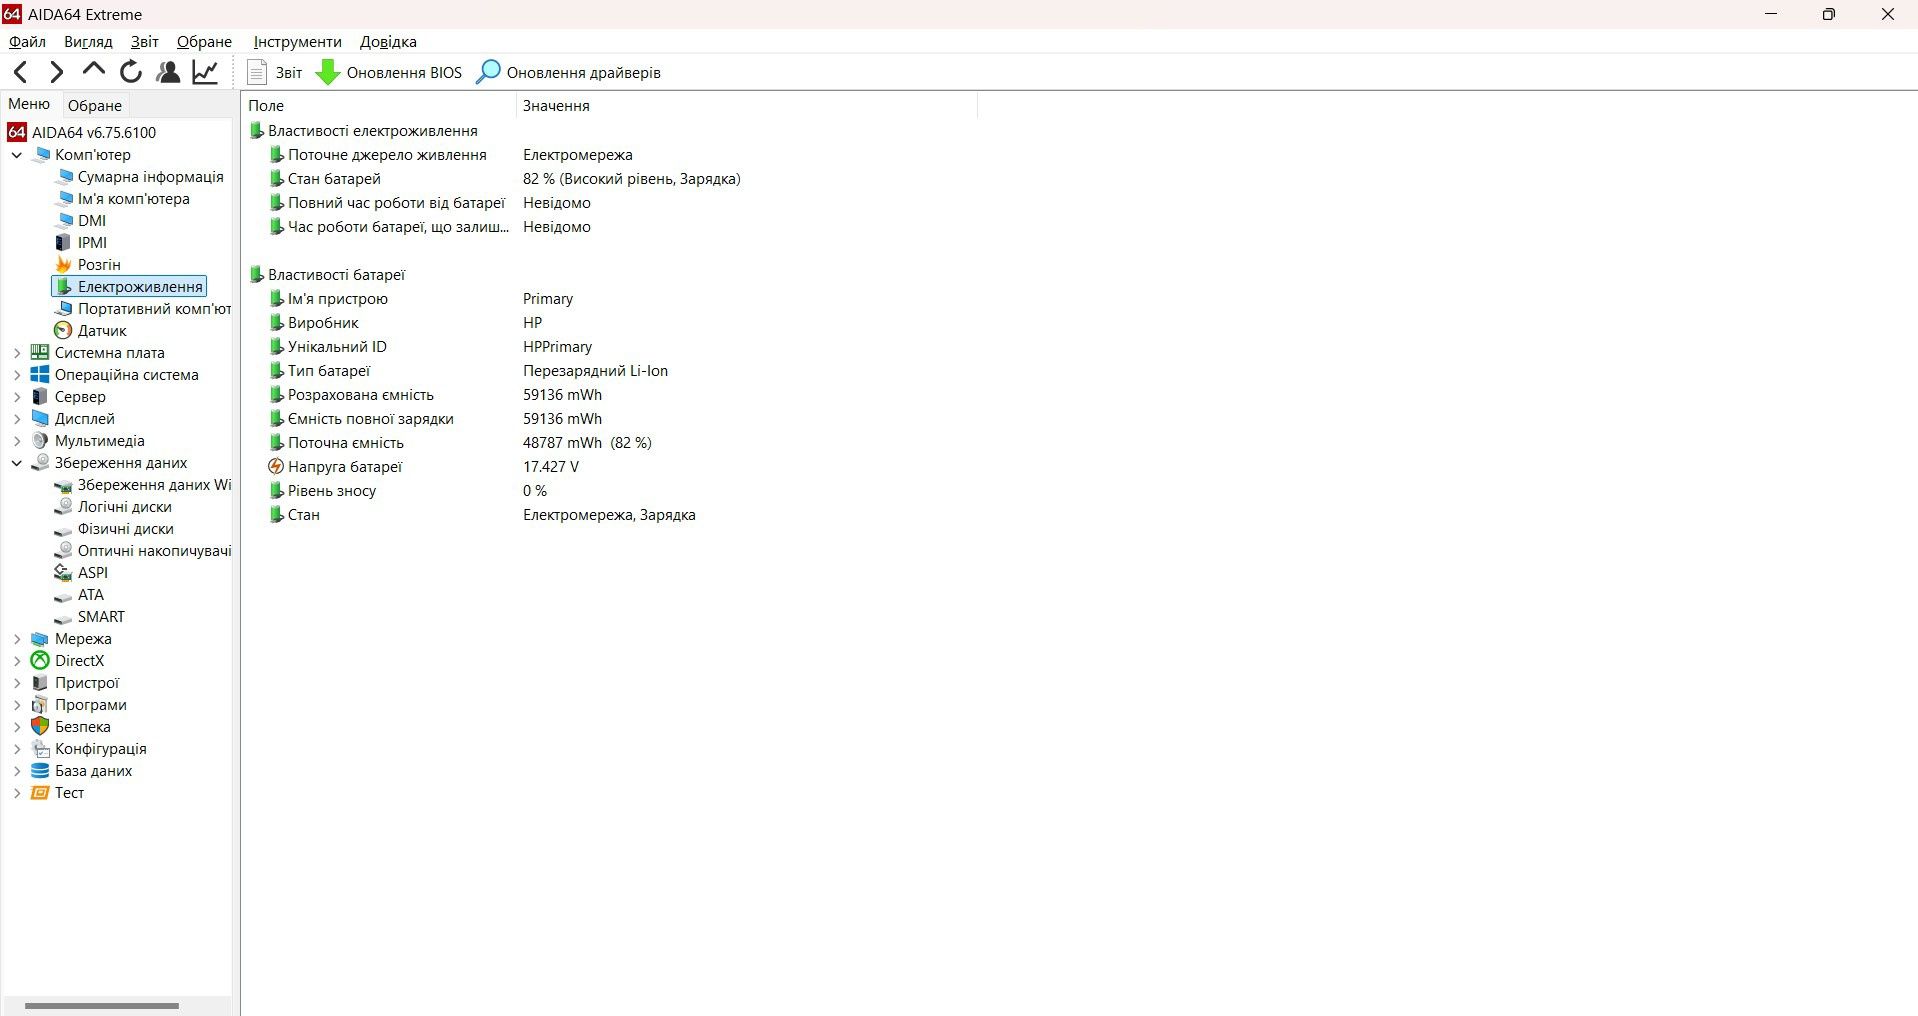Open the Вигляд menu
This screenshot has height=1016, width=1918.
[x=88, y=42]
